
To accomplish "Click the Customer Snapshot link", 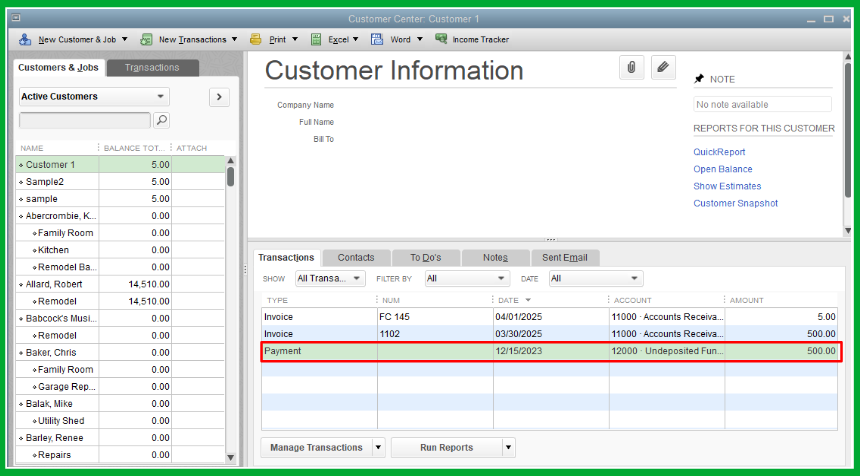I will 735,203.
